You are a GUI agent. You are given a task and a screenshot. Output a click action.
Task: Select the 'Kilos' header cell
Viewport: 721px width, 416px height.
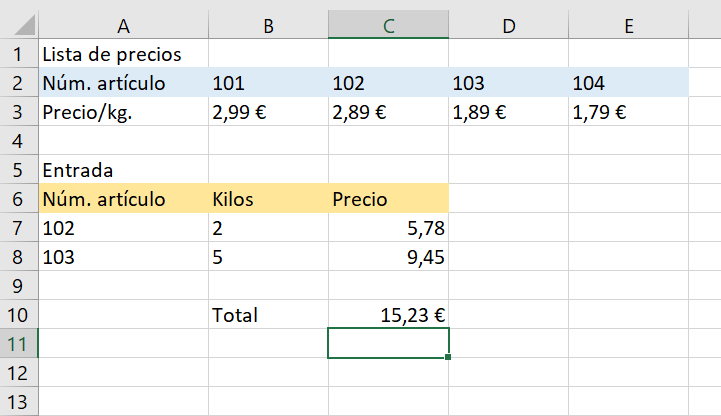[x=269, y=199]
